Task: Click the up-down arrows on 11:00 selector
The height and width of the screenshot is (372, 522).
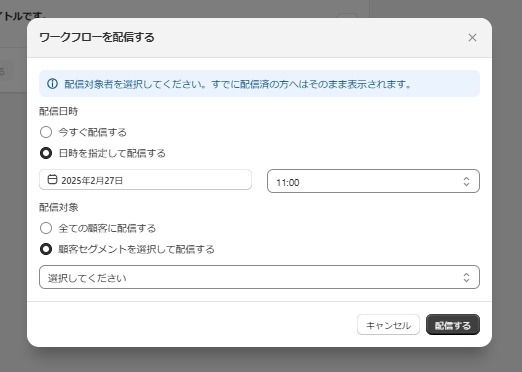Action: [x=466, y=181]
